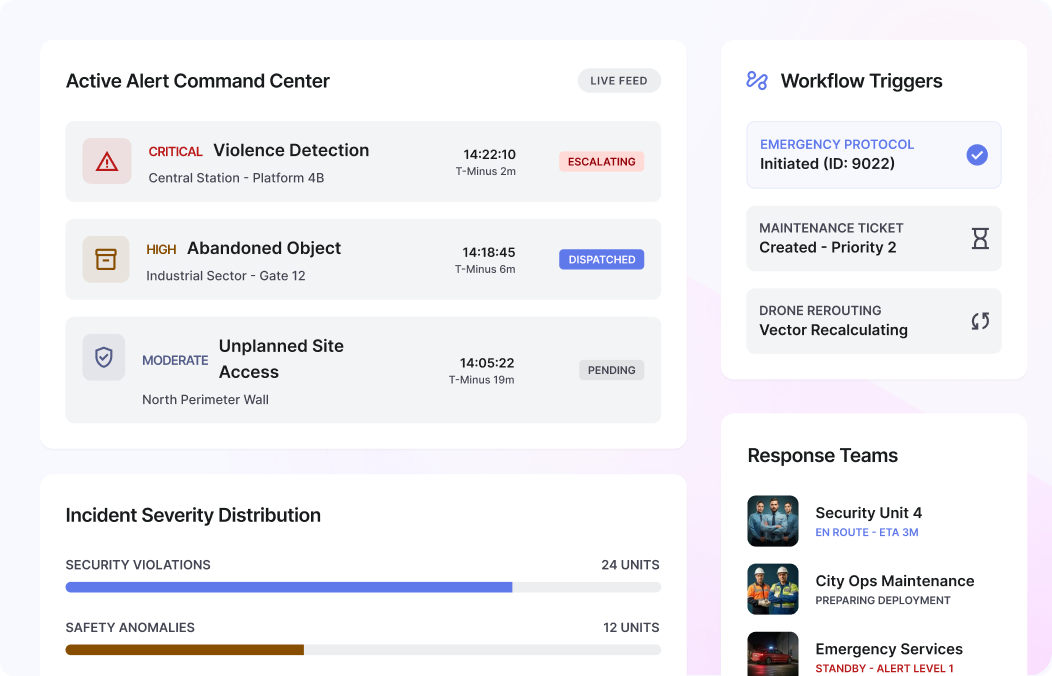Click the shield icon for Unplanned Site Access
Image resolution: width=1052 pixels, height=676 pixels.
pos(104,357)
